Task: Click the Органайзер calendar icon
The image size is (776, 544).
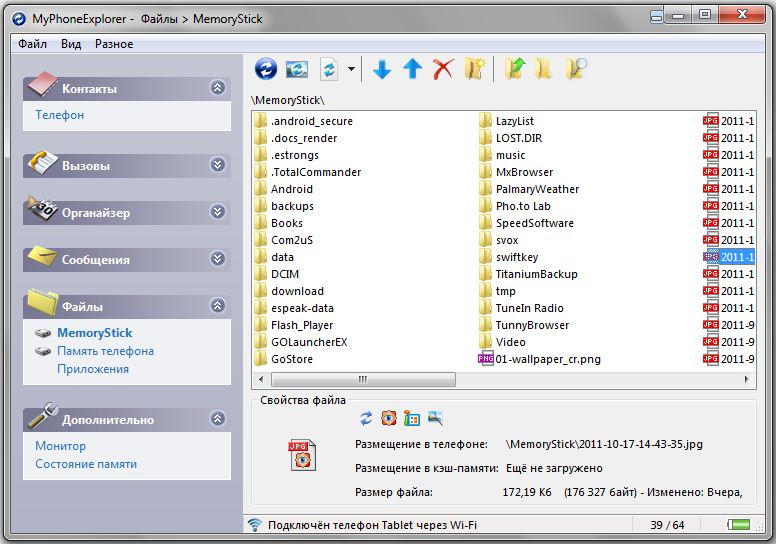Action: 43,209
